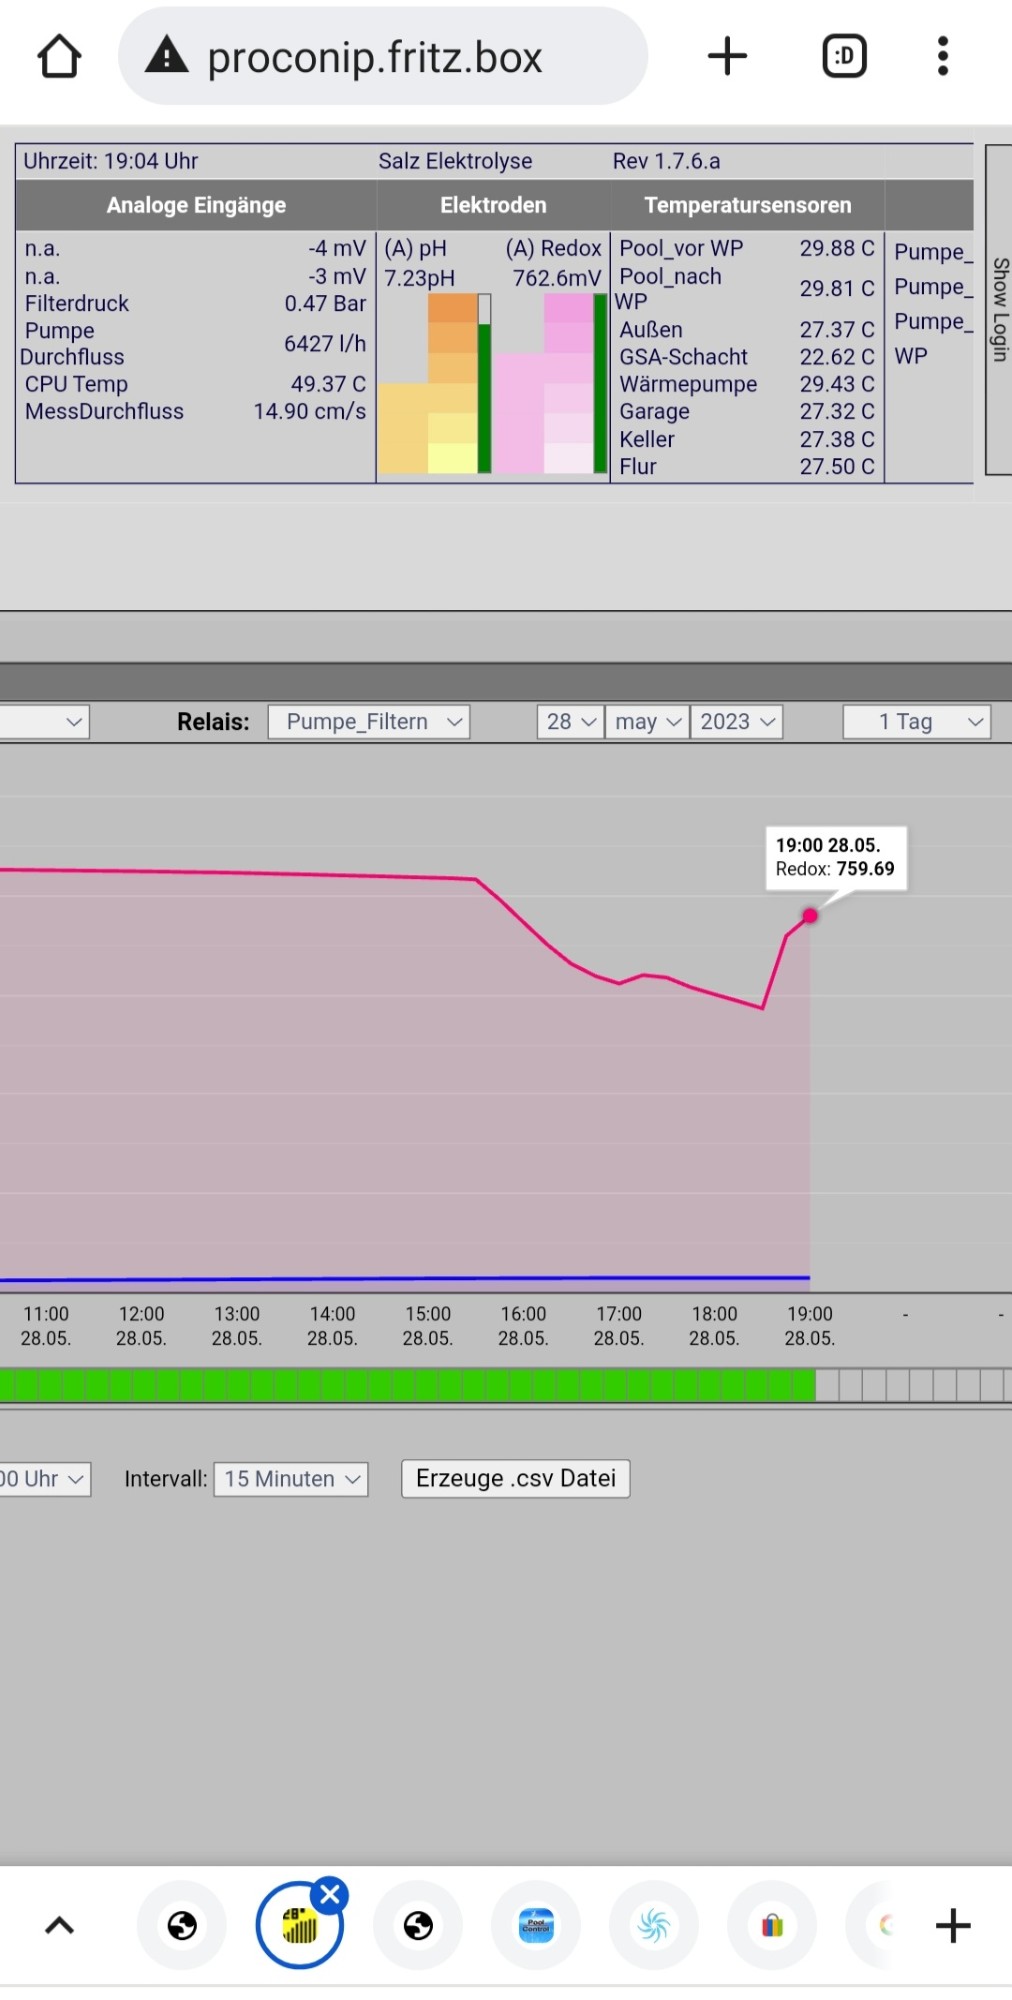Open the month dropdown showing may
This screenshot has width=1012, height=2000.
[647, 722]
